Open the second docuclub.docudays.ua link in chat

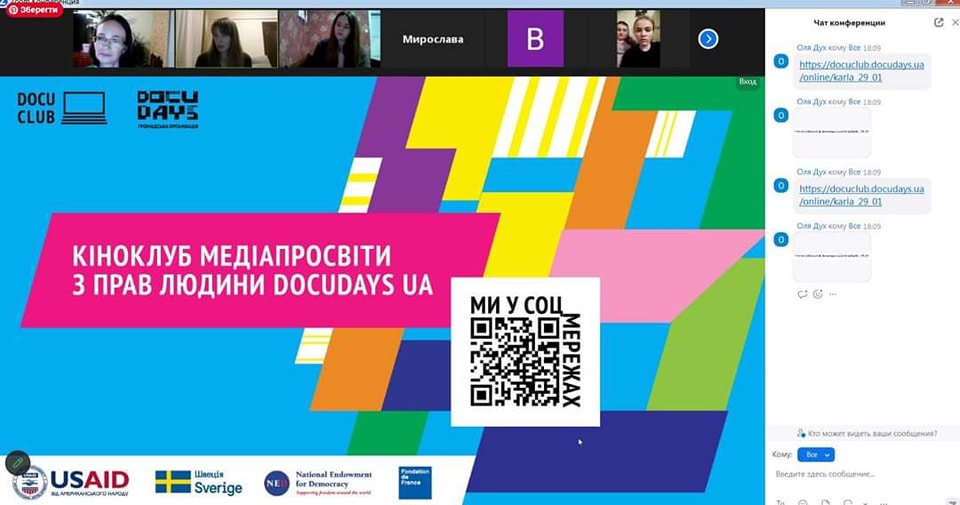coord(861,195)
